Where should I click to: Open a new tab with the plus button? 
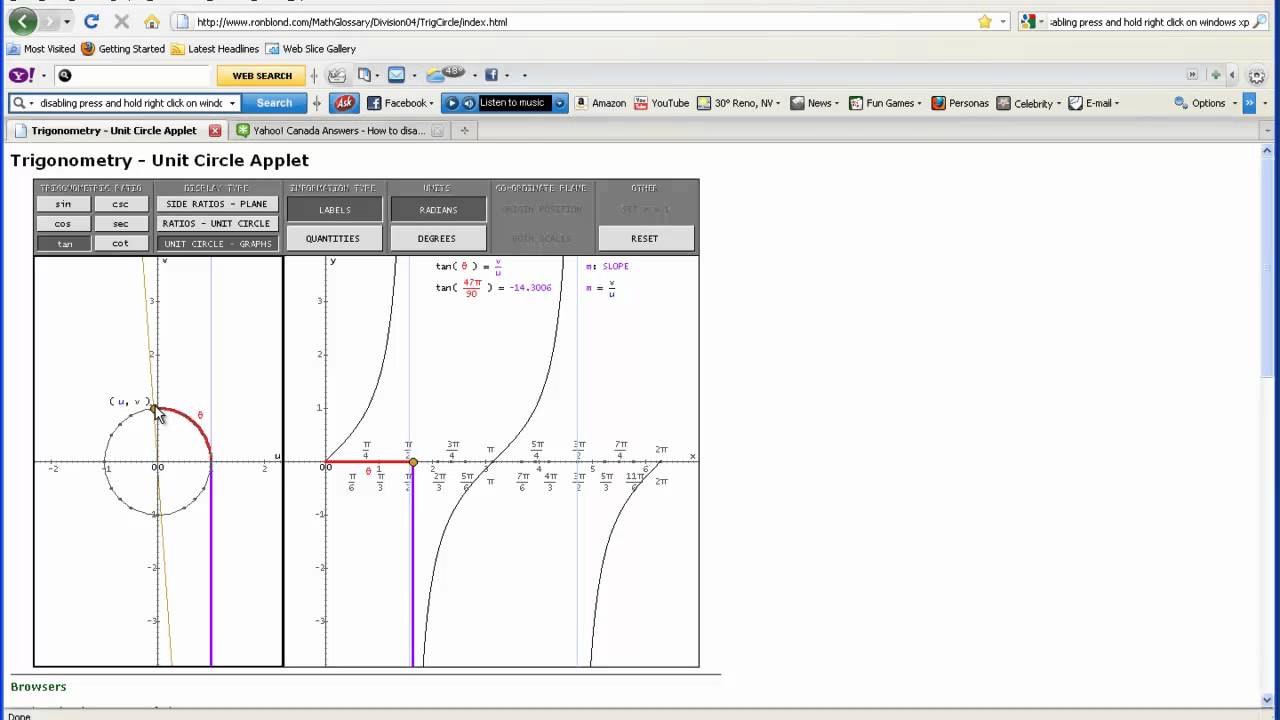(x=464, y=131)
